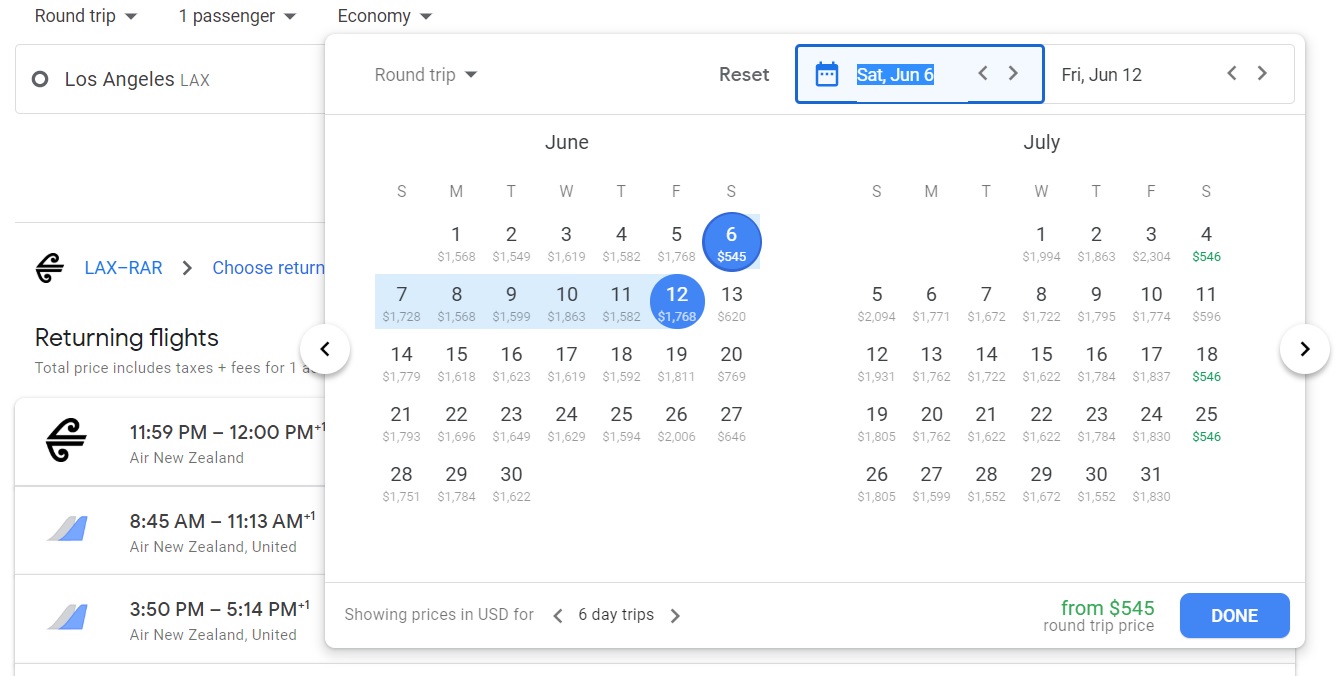Click the Air New Zealand logo beside LAX–RAR

click(48, 268)
